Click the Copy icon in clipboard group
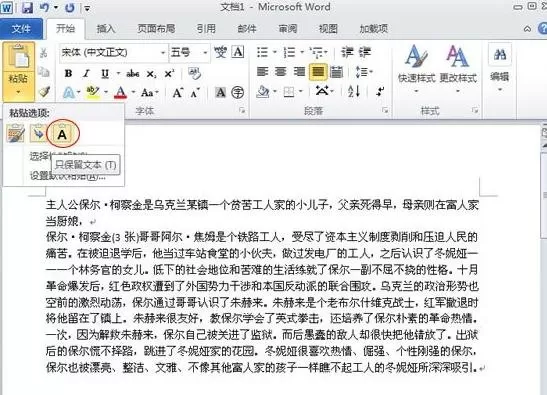Screen dimensions: 547x395 click(44, 72)
